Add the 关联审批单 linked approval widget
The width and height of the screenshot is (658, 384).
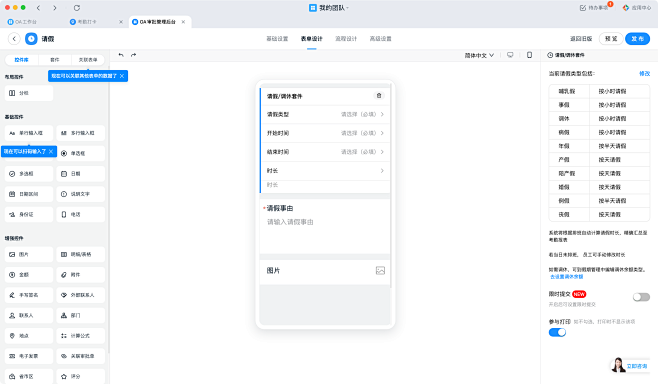pyautogui.click(x=81, y=356)
